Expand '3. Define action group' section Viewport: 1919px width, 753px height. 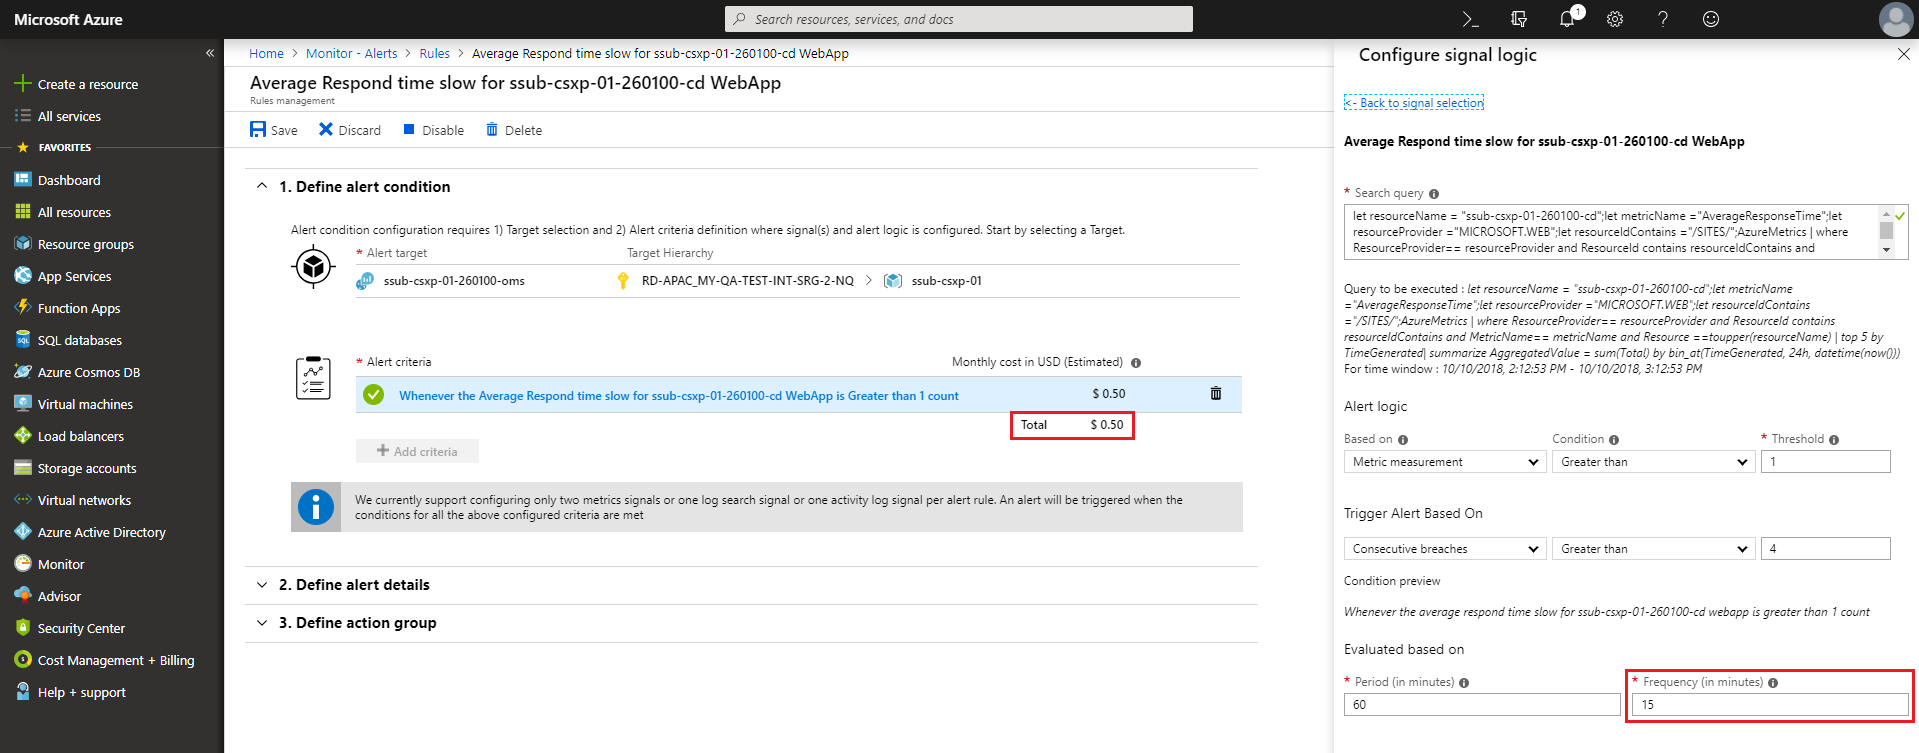[x=357, y=623]
